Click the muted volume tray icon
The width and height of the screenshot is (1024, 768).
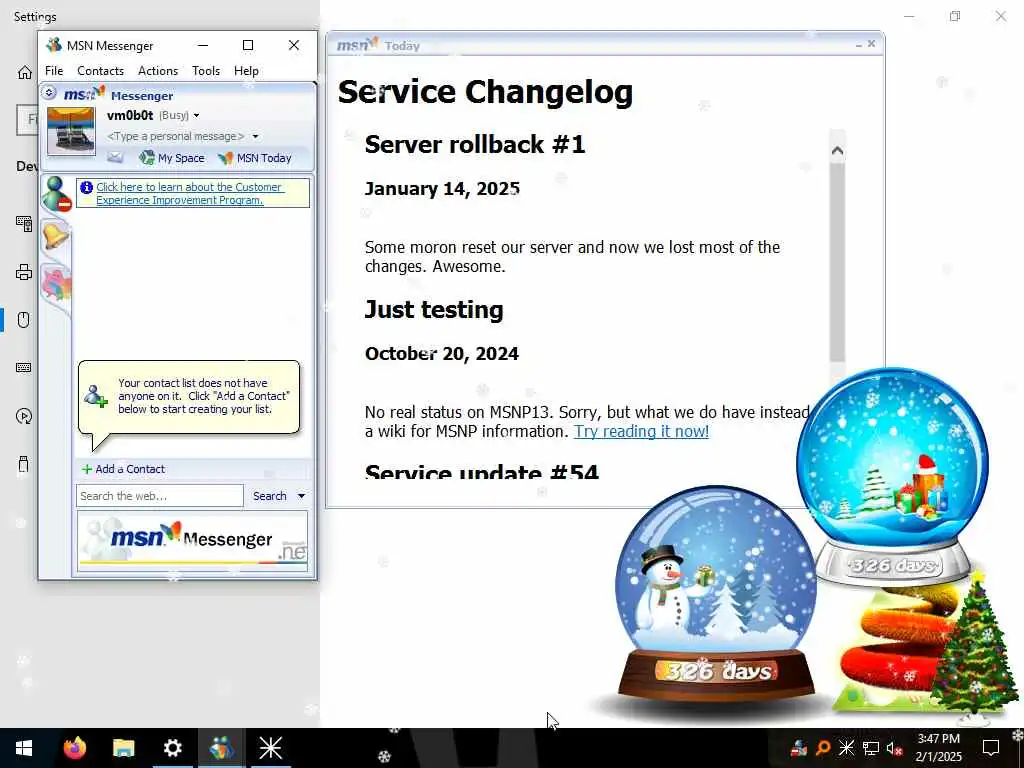[894, 748]
